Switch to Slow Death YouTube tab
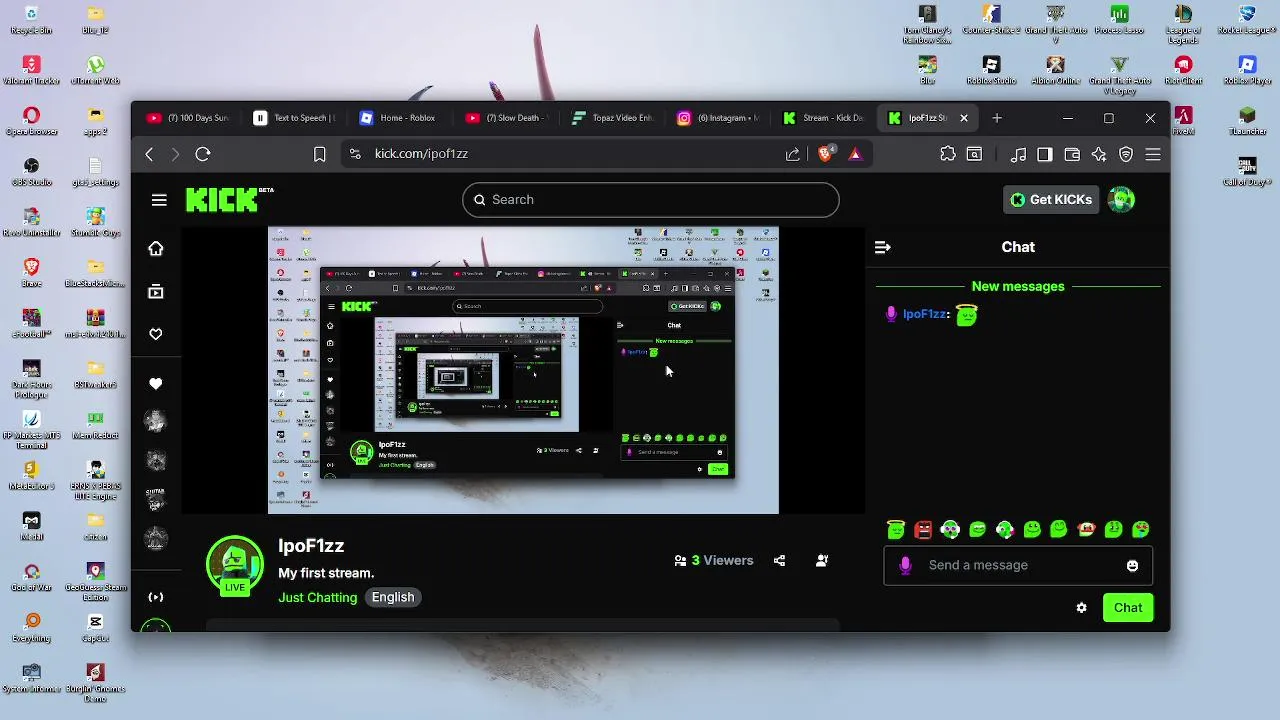1280x720 pixels. (506, 118)
